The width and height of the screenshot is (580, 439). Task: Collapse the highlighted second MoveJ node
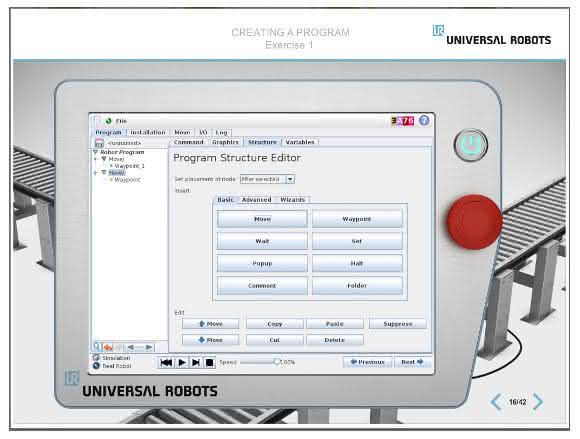(104, 173)
